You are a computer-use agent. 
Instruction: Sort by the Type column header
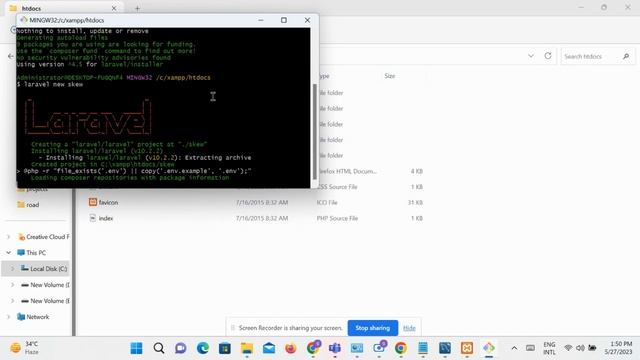coord(324,76)
